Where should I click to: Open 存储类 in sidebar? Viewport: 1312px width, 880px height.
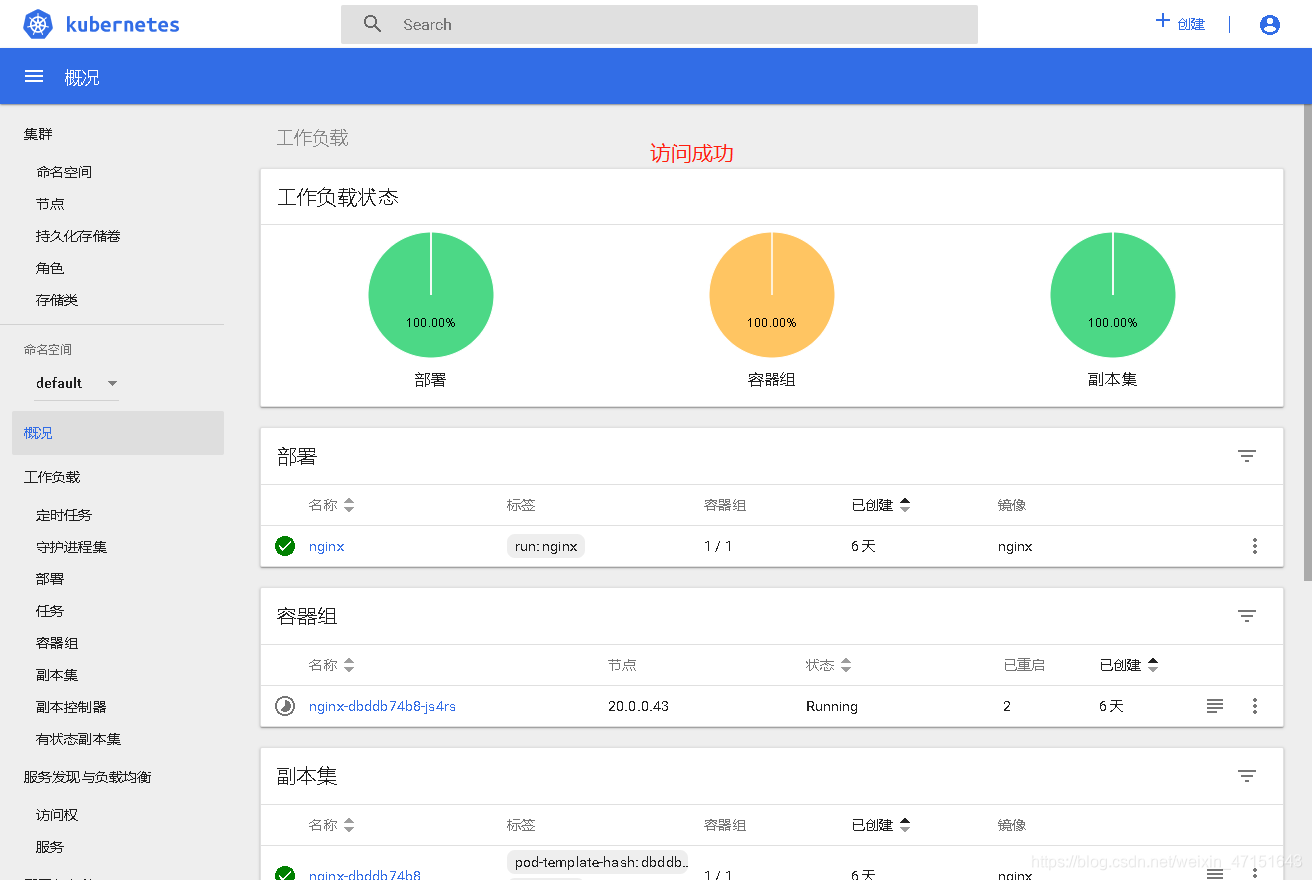pyautogui.click(x=57, y=300)
